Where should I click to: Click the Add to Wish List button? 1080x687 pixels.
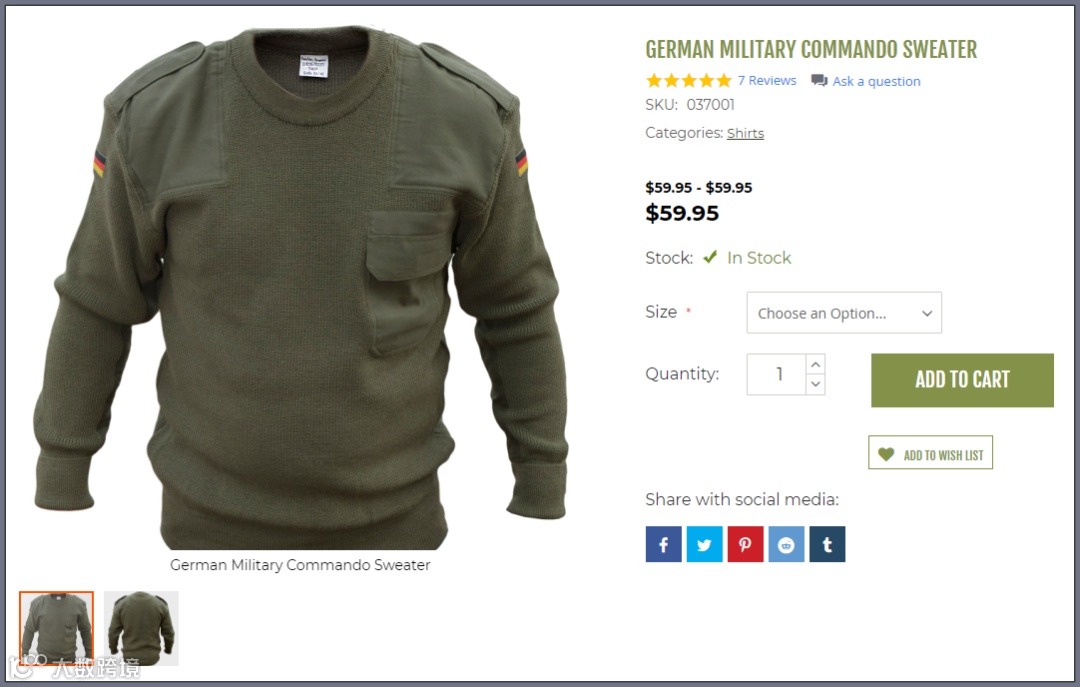931,453
